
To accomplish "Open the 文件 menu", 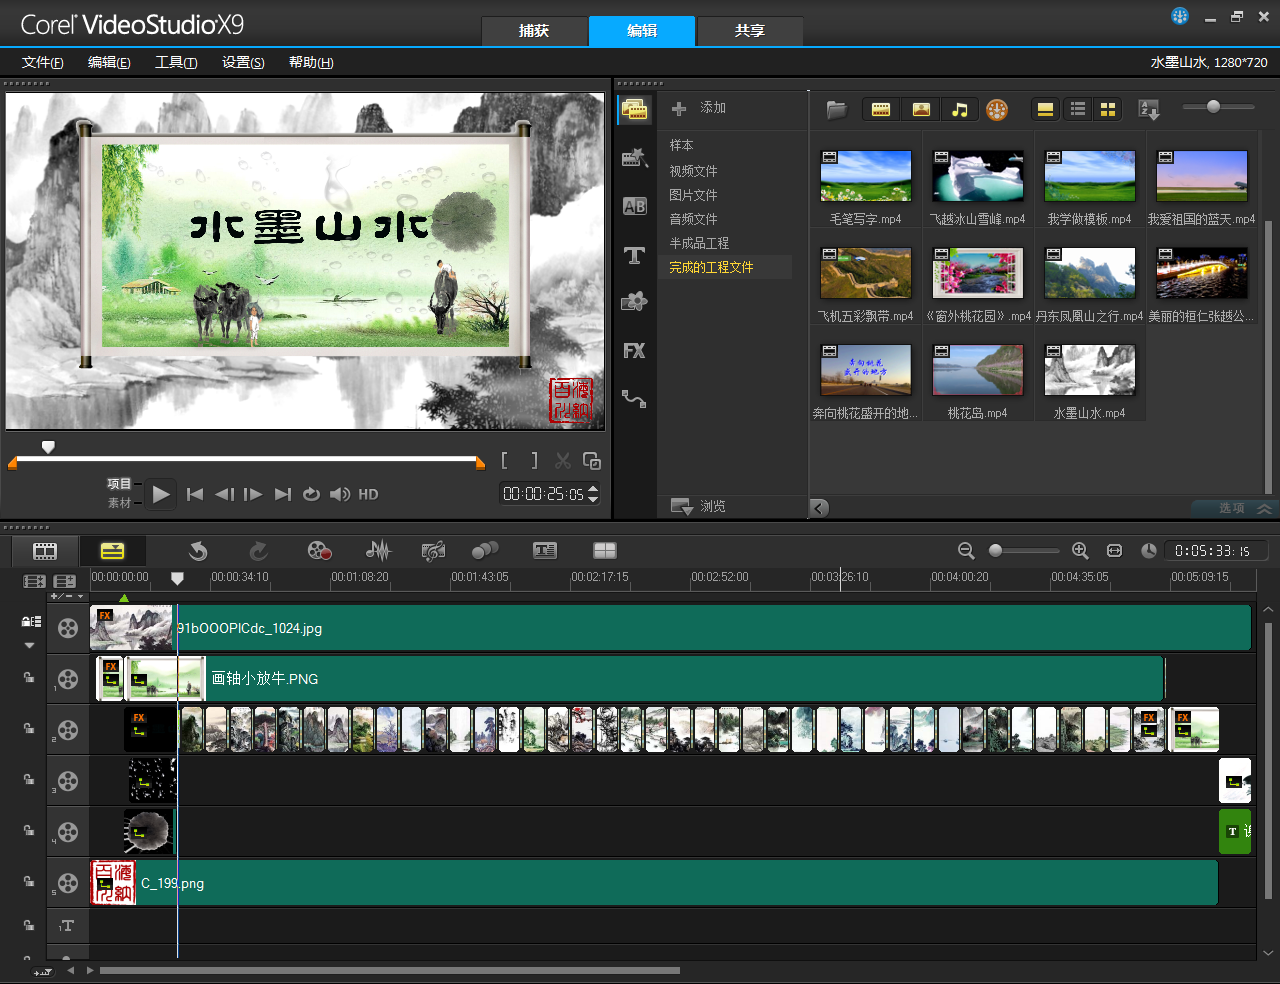I will pos(43,62).
